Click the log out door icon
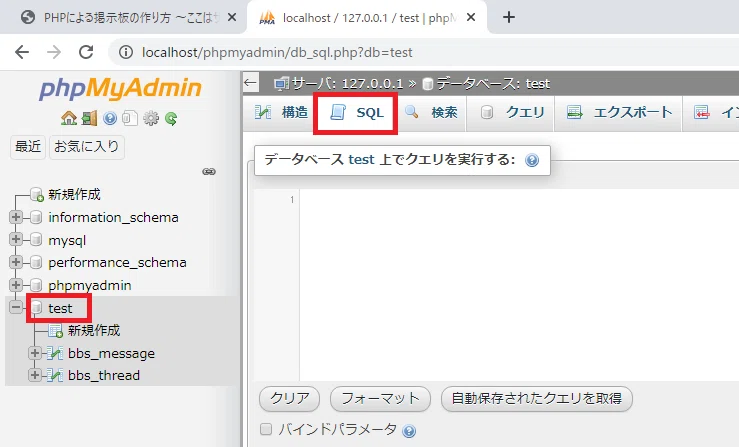The height and width of the screenshot is (447, 739). (89, 118)
